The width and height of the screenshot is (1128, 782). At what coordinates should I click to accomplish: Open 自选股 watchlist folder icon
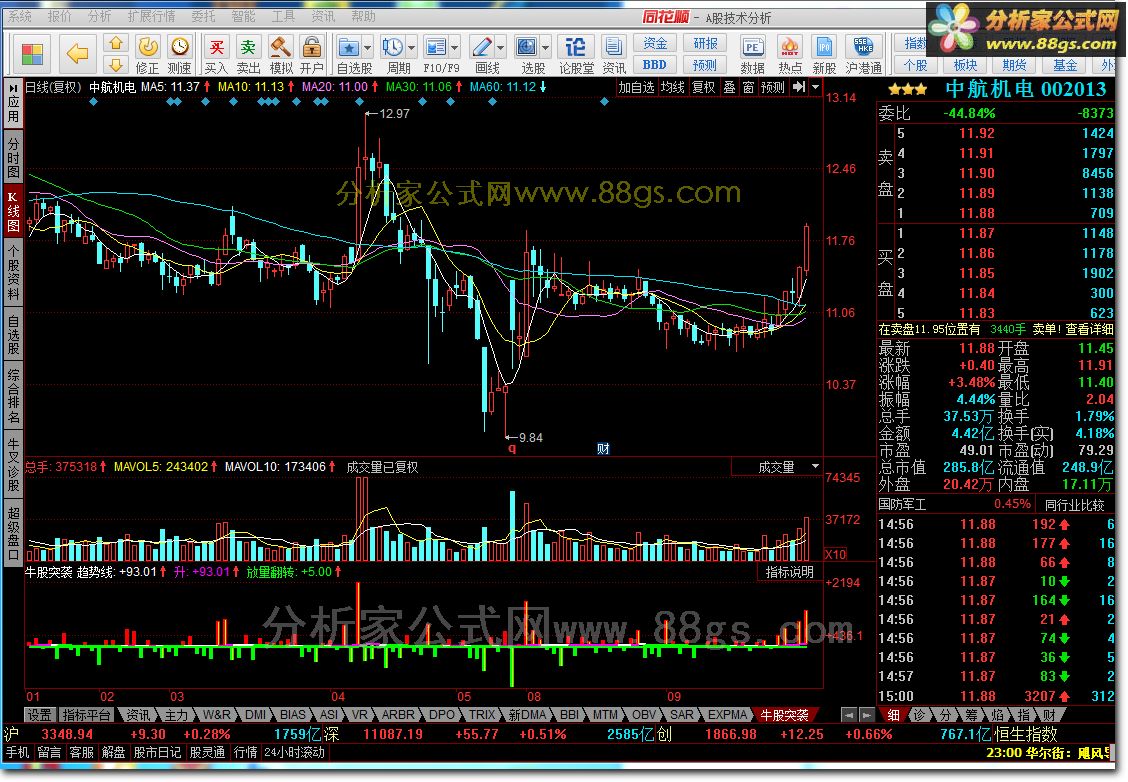349,47
